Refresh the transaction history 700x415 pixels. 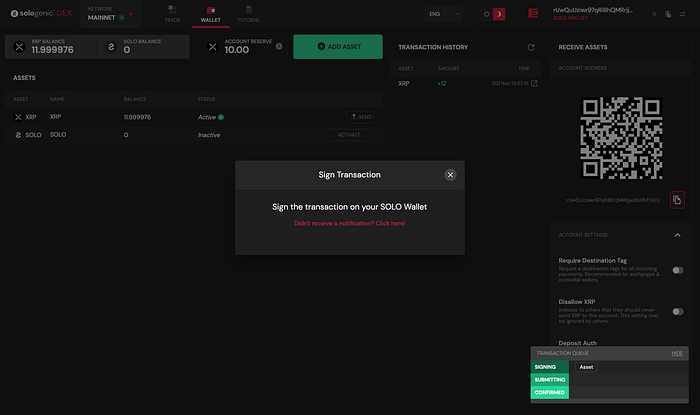pyautogui.click(x=531, y=47)
